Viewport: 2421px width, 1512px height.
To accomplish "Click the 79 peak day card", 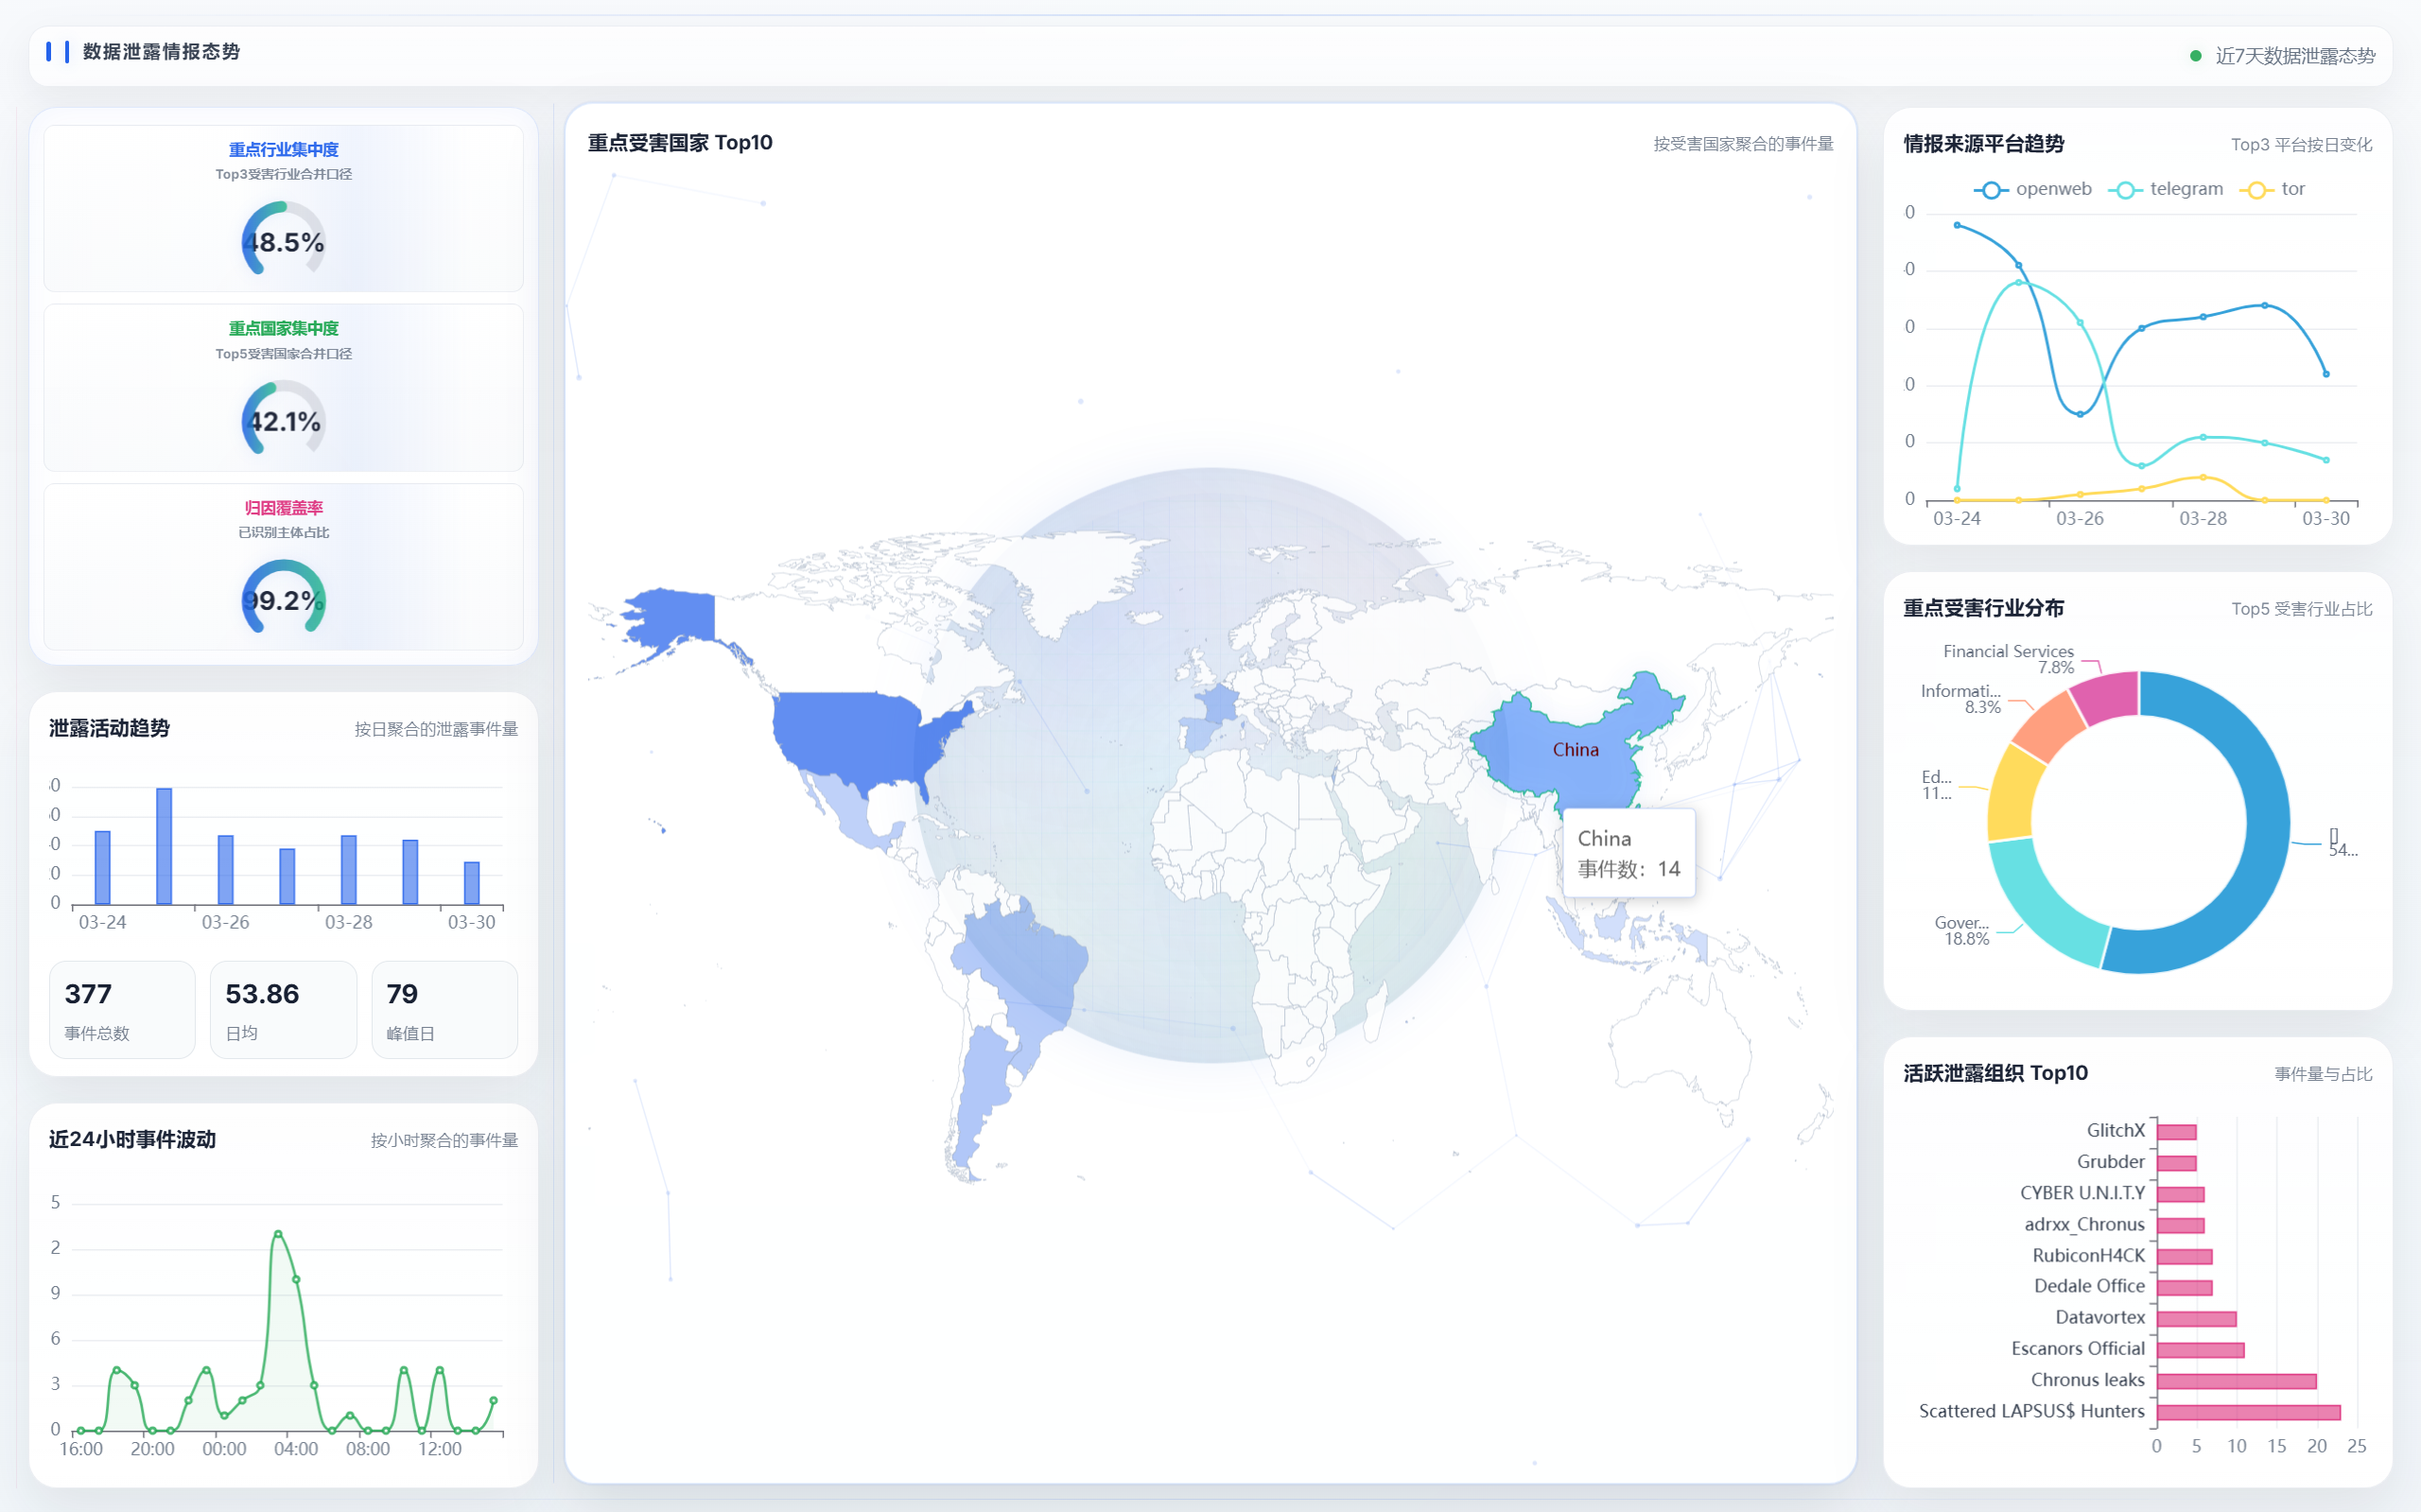I will (444, 1009).
